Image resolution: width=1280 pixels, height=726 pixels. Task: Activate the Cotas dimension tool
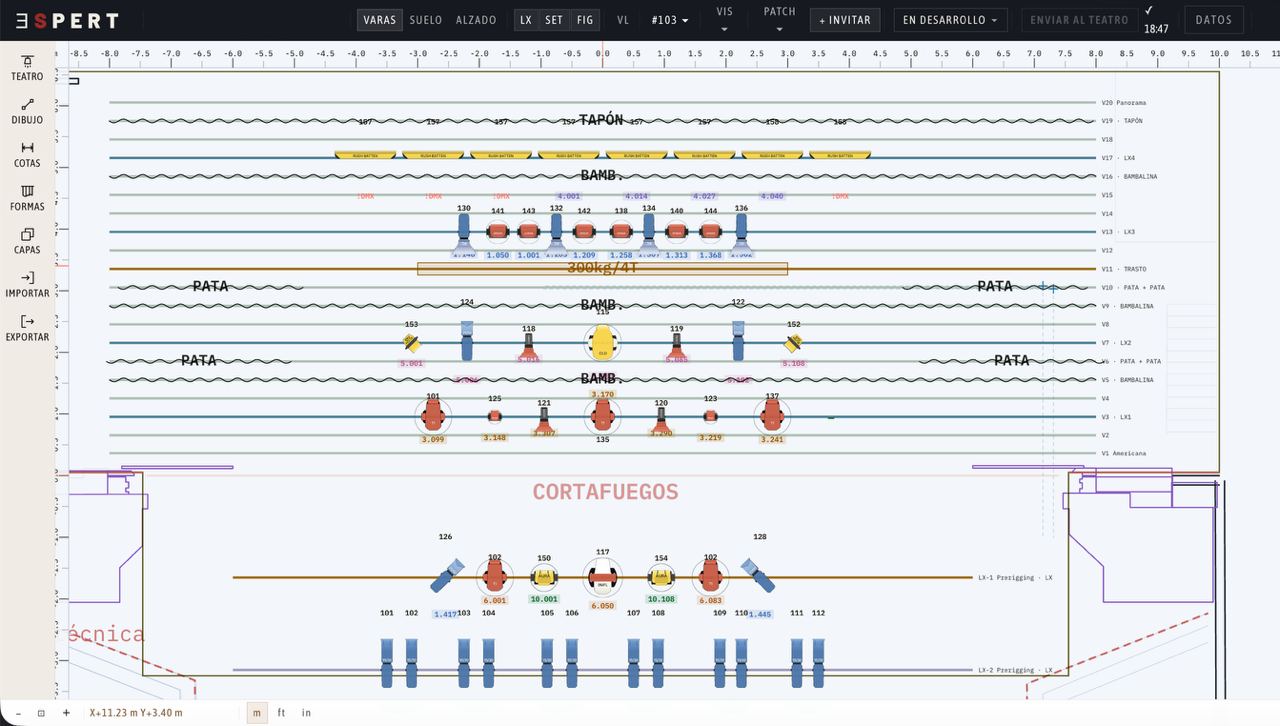(27, 155)
